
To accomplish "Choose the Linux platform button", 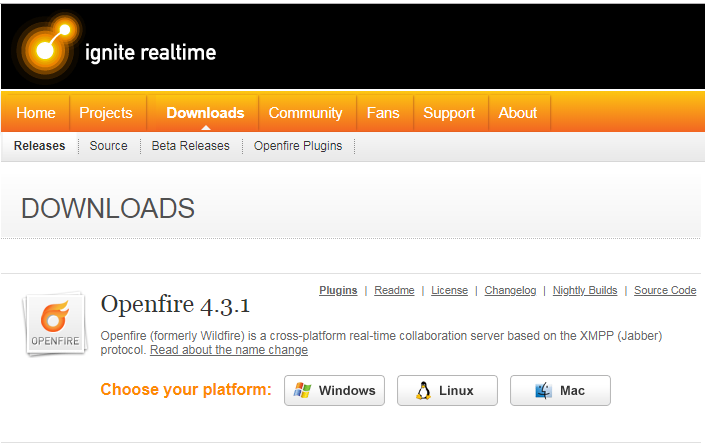I will 447,390.
